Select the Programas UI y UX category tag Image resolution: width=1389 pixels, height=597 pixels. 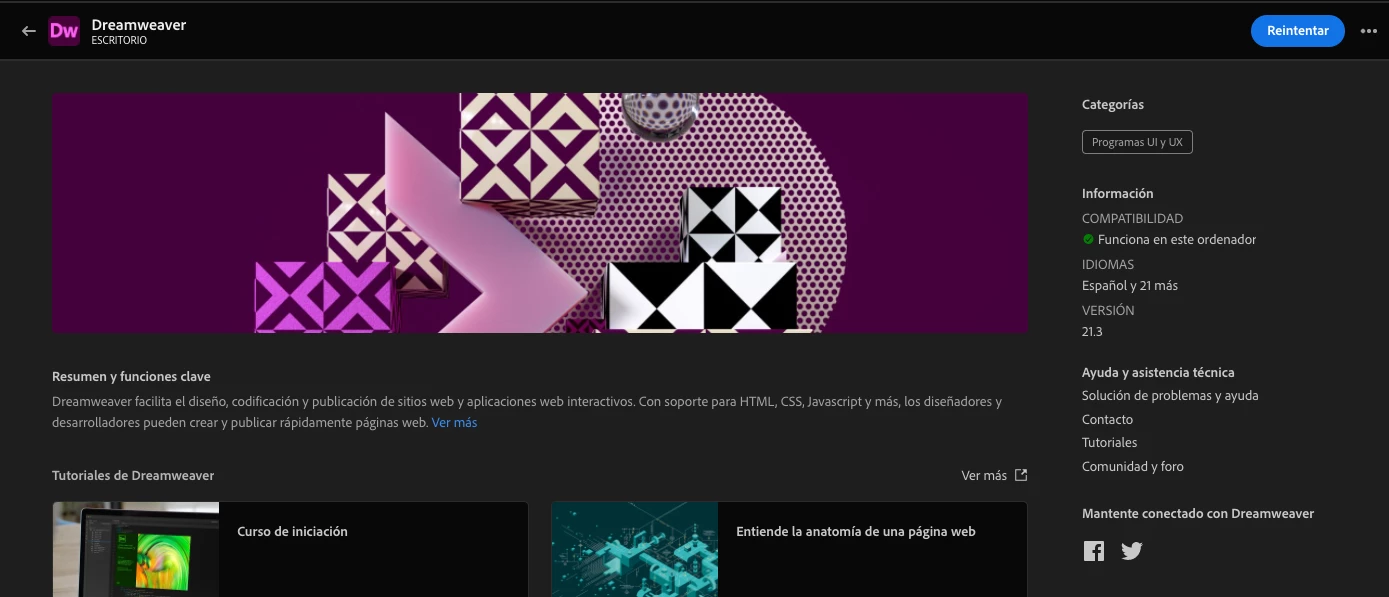[1137, 142]
